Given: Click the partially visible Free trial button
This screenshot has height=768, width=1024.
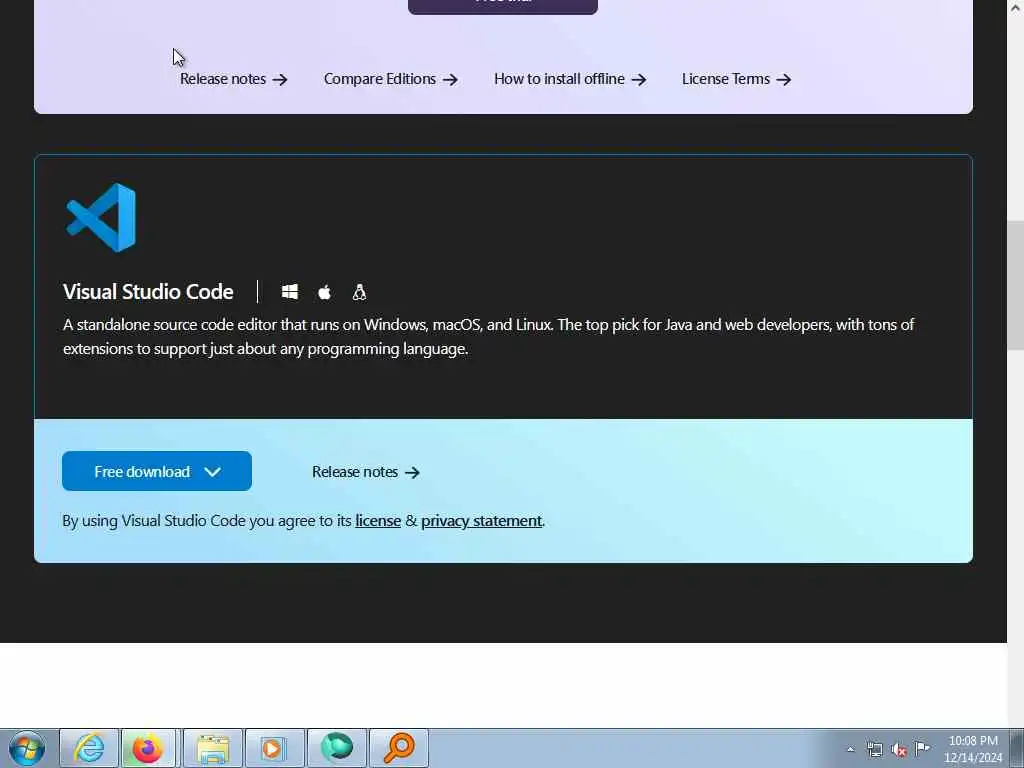Looking at the screenshot, I should (503, 6).
